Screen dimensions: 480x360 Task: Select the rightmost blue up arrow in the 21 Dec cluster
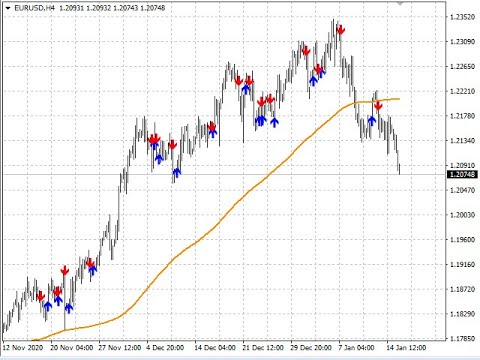click(274, 122)
